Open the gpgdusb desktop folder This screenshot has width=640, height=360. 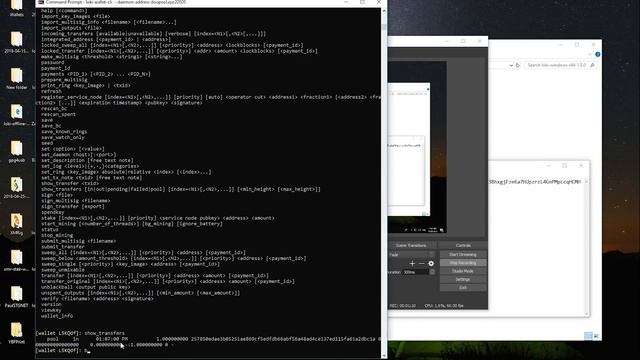point(17,151)
